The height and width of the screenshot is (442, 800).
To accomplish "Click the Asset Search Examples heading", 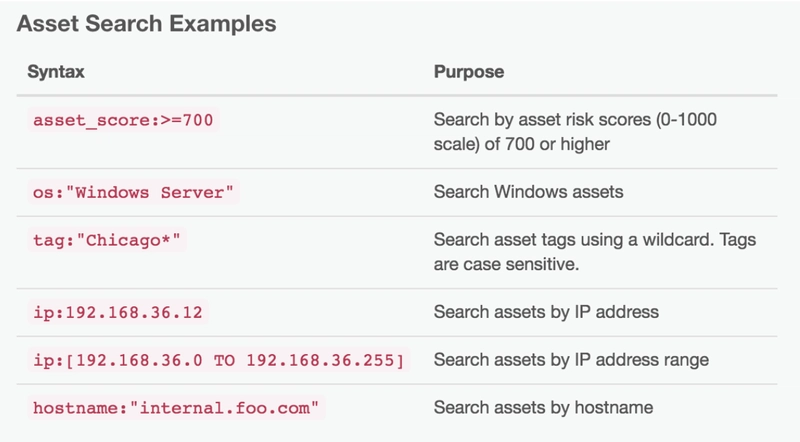I will point(146,23).
